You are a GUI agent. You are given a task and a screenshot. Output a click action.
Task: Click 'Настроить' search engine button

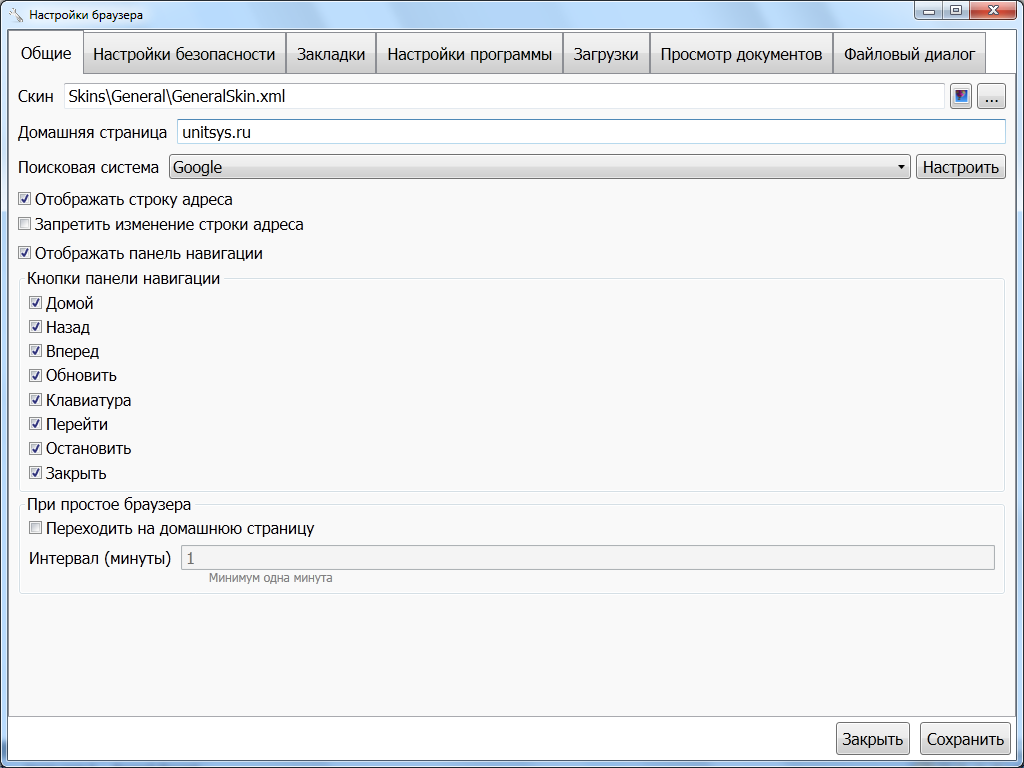coord(960,167)
